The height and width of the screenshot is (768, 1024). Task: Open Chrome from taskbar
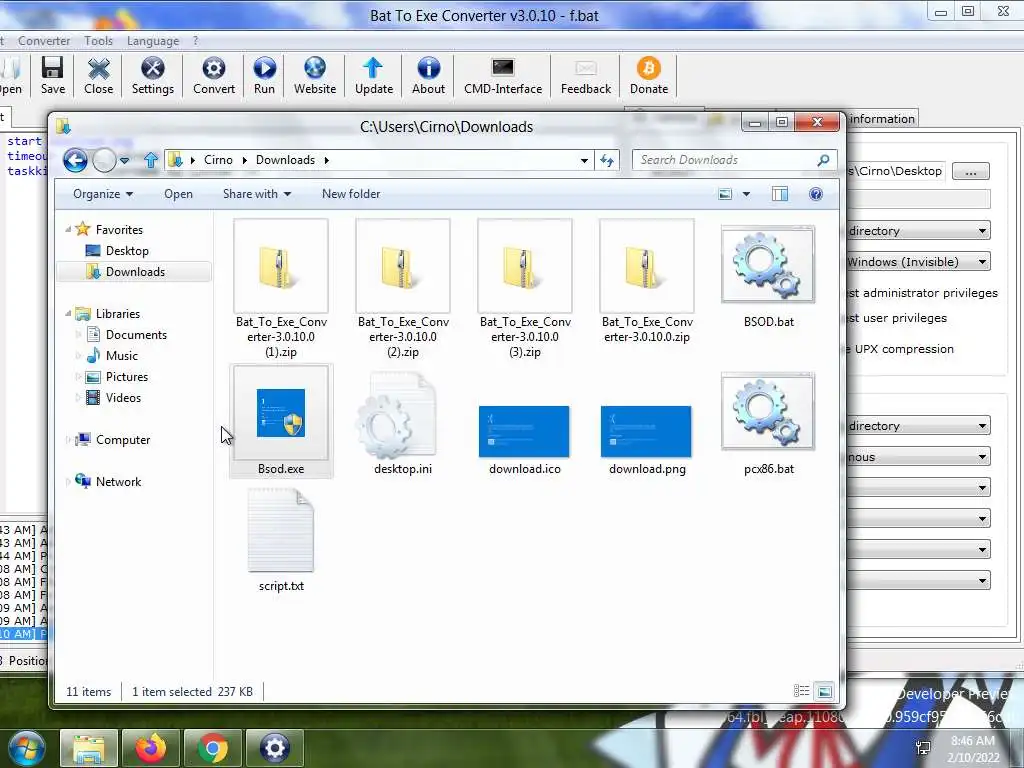click(x=212, y=748)
